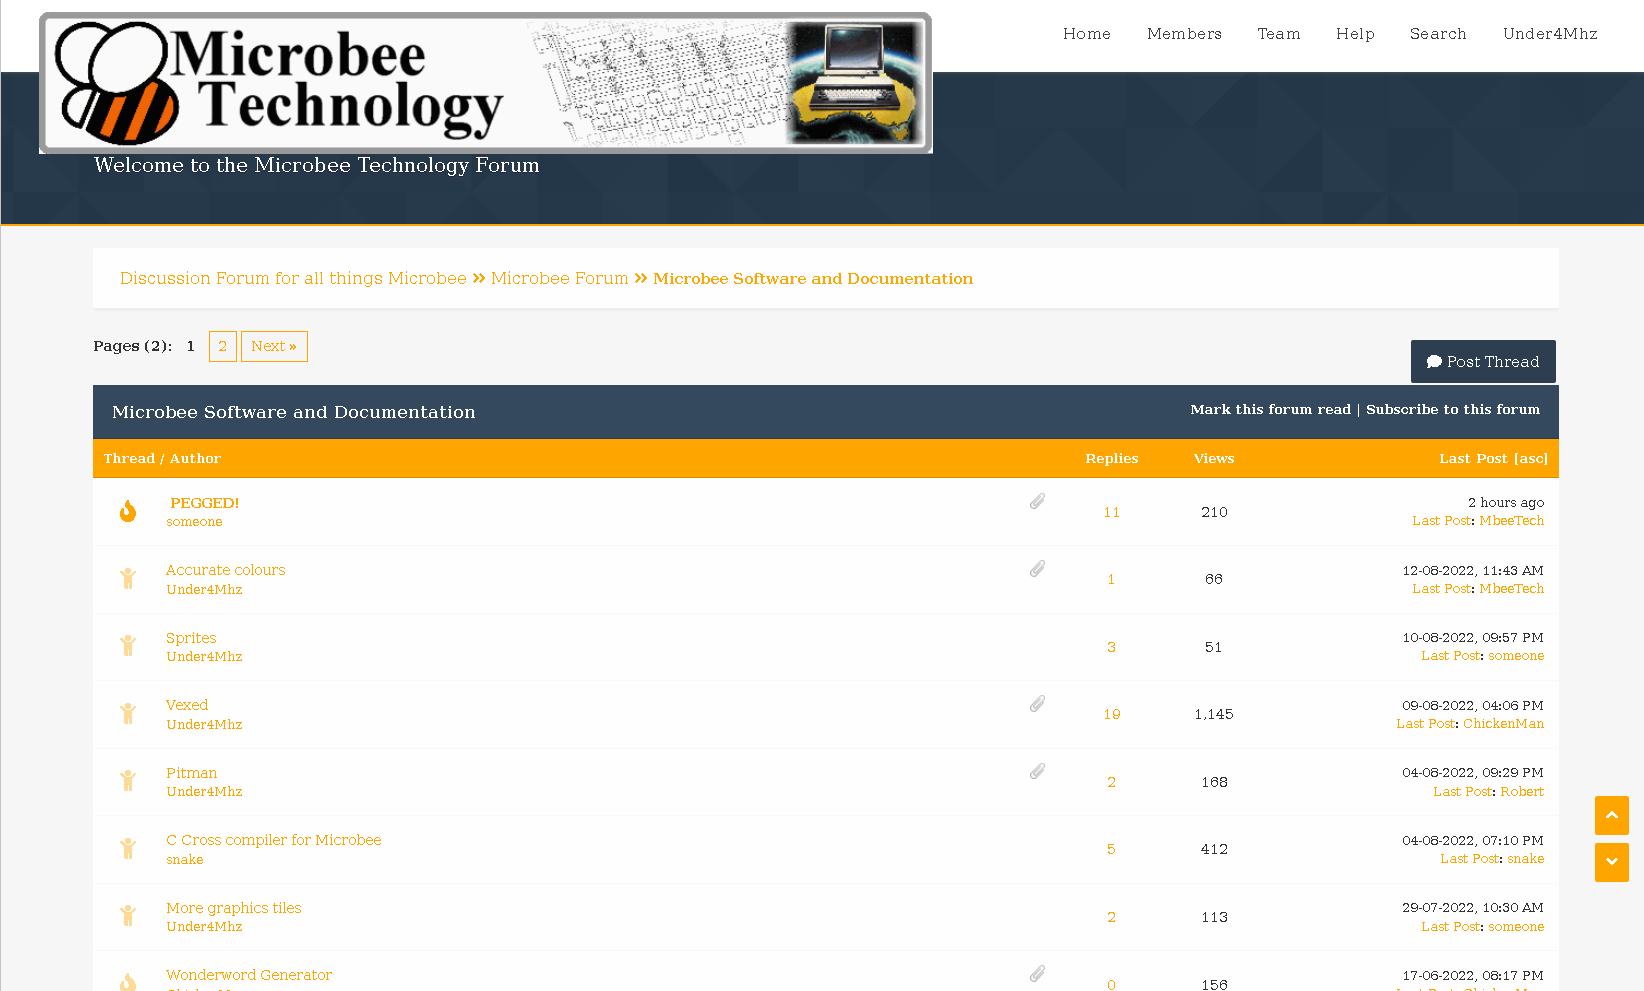Subscribe to this forum
Screen dimensions: 1644x991
[x=1452, y=409]
